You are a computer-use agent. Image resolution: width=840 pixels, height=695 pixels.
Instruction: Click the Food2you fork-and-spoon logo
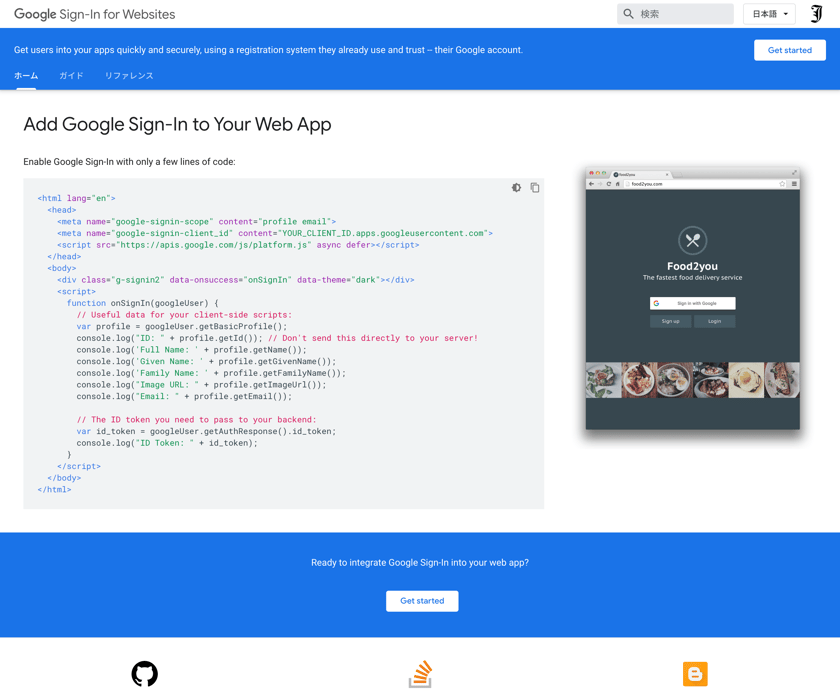click(693, 241)
